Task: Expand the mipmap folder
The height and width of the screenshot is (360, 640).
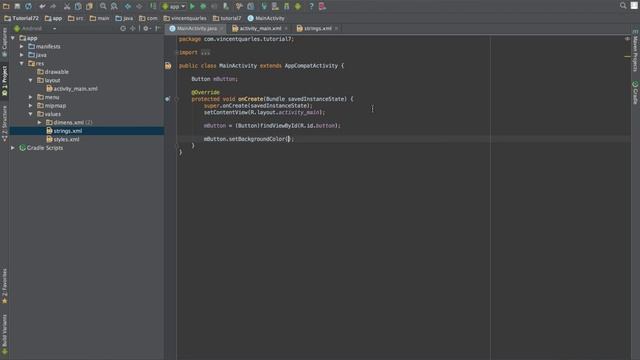Action: 31,106
